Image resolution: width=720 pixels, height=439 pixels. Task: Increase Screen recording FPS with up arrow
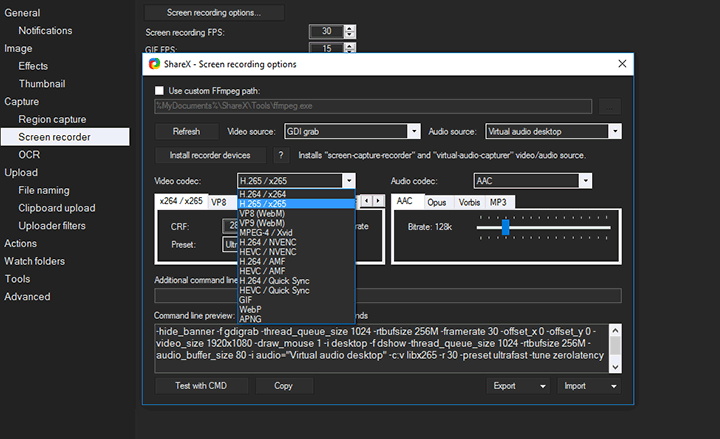point(349,29)
